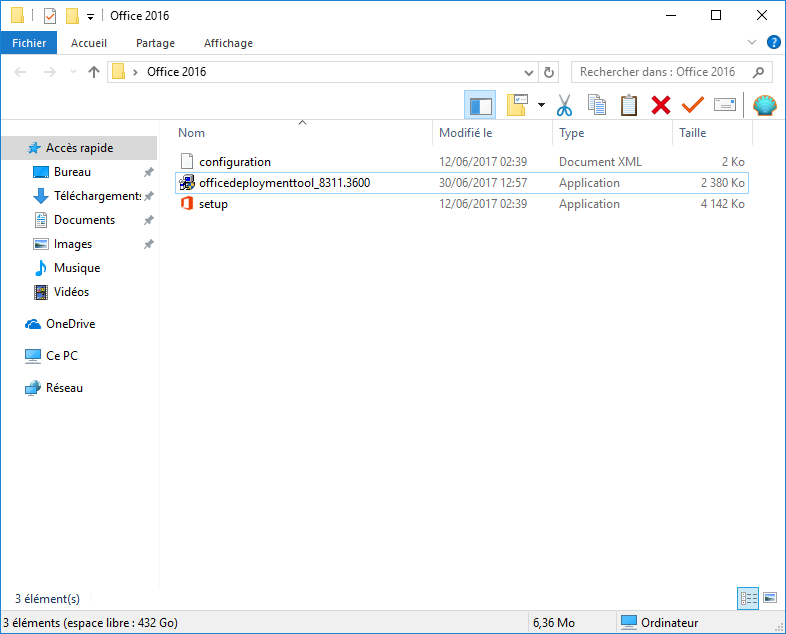Click the Ordinateur status bar entry
Screen dimensions: 786x634
tap(660, 622)
